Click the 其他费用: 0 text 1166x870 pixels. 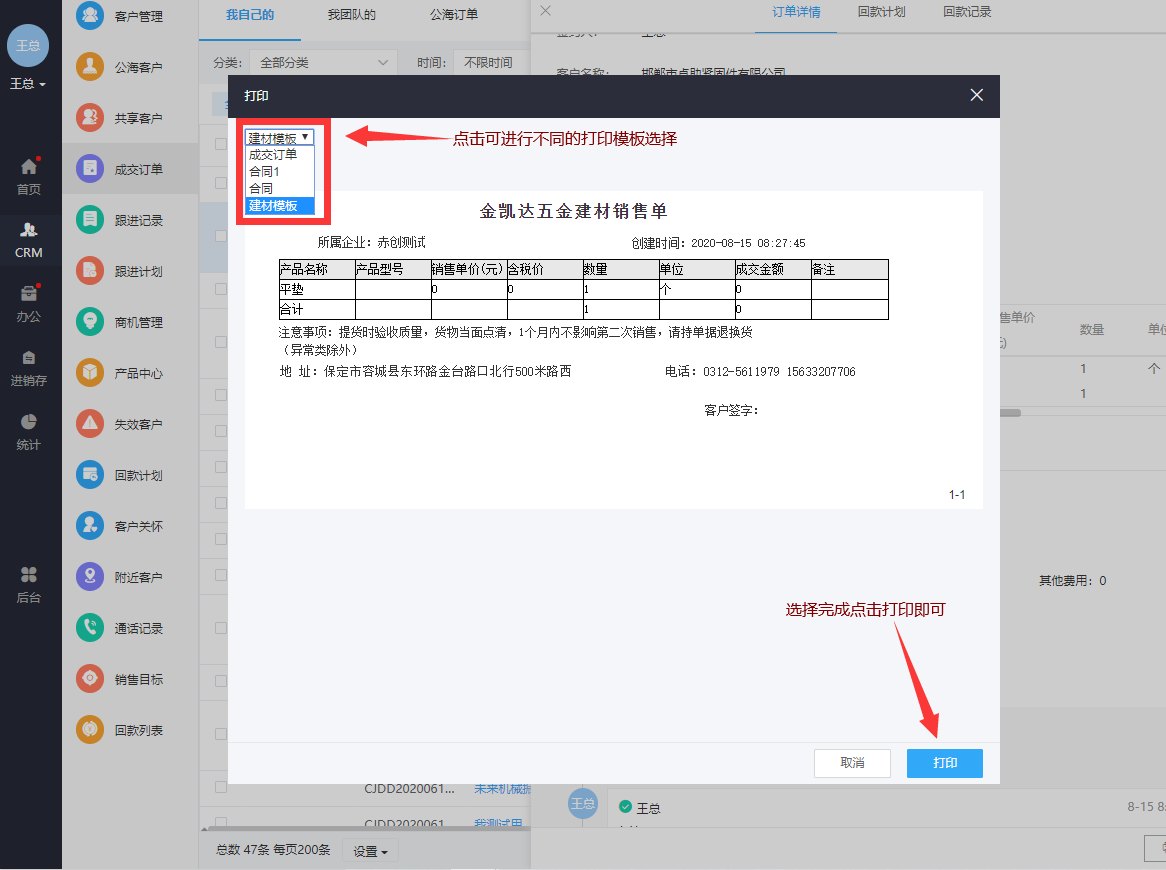pos(1072,581)
